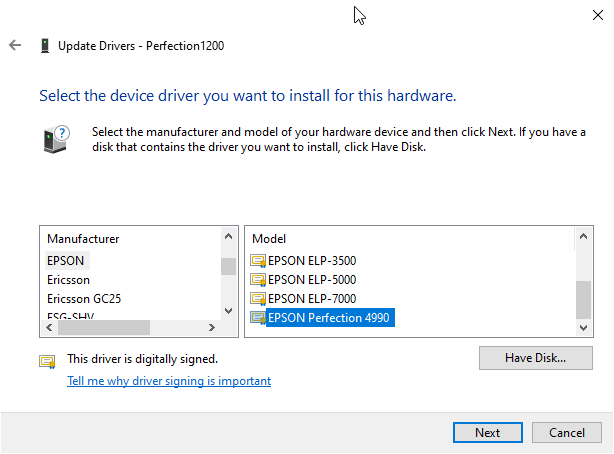Select Ericsson GC25 manufacturer entry
Screen dimensions: 614x454
(84, 299)
